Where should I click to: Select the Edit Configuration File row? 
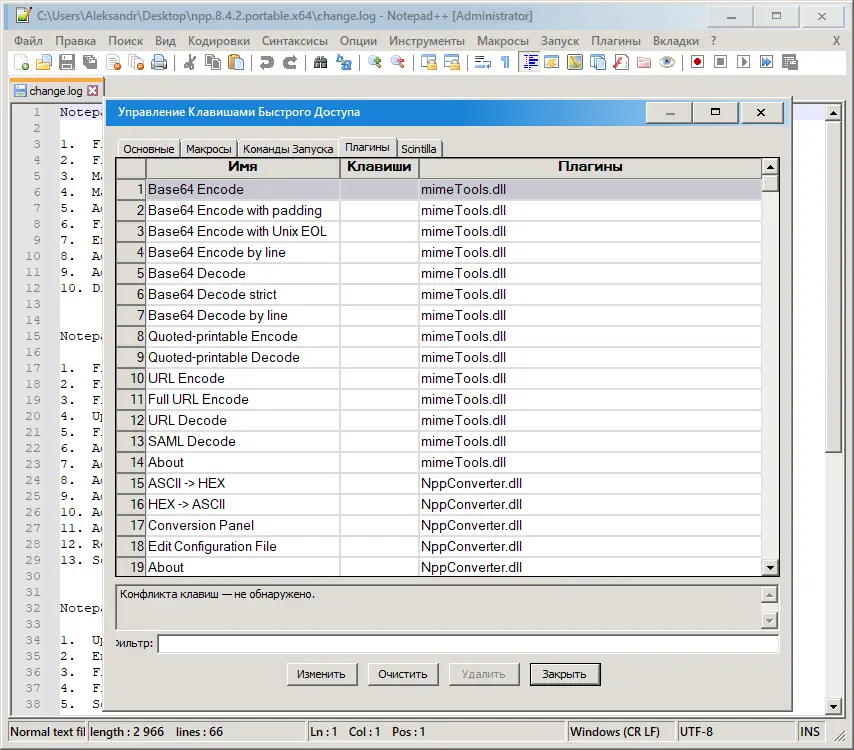tap(438, 546)
